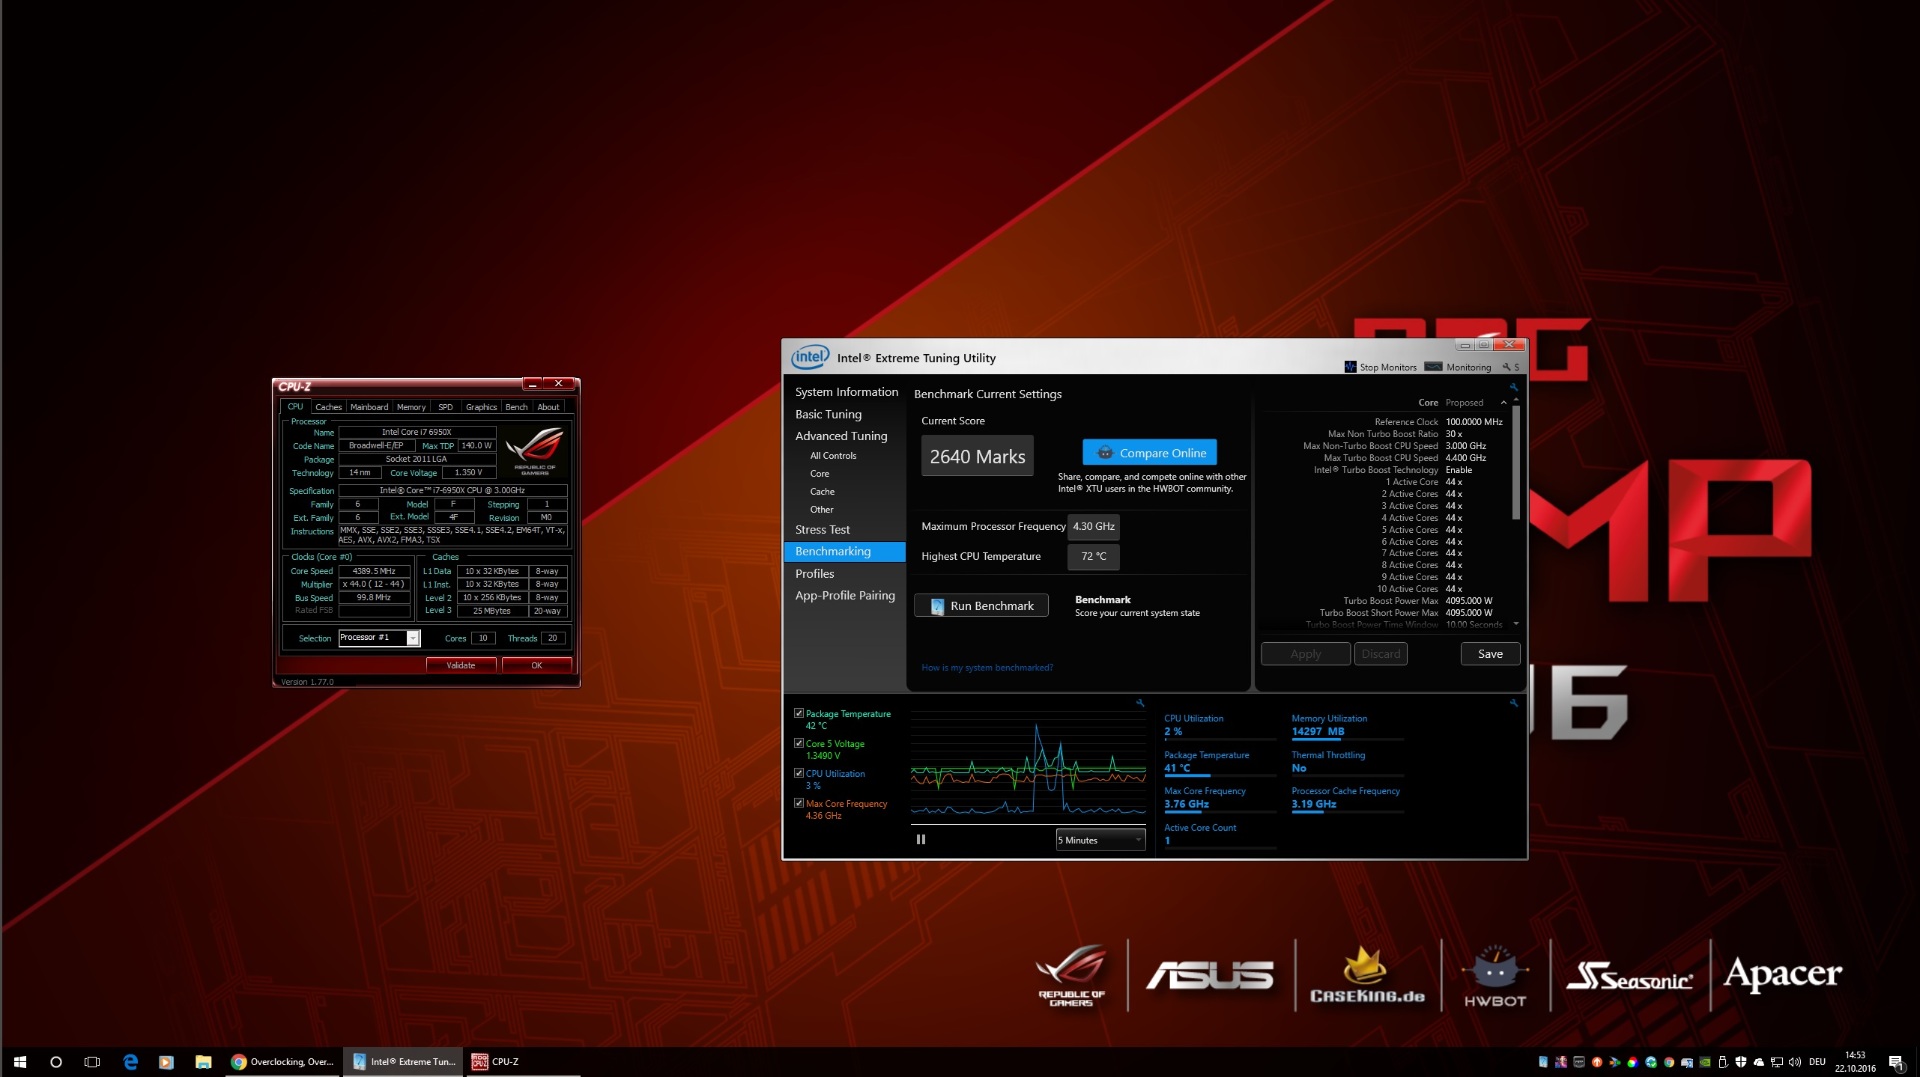Uncheck Package Temperature monitor checkbox
The image size is (1920, 1077).
pos(799,713)
